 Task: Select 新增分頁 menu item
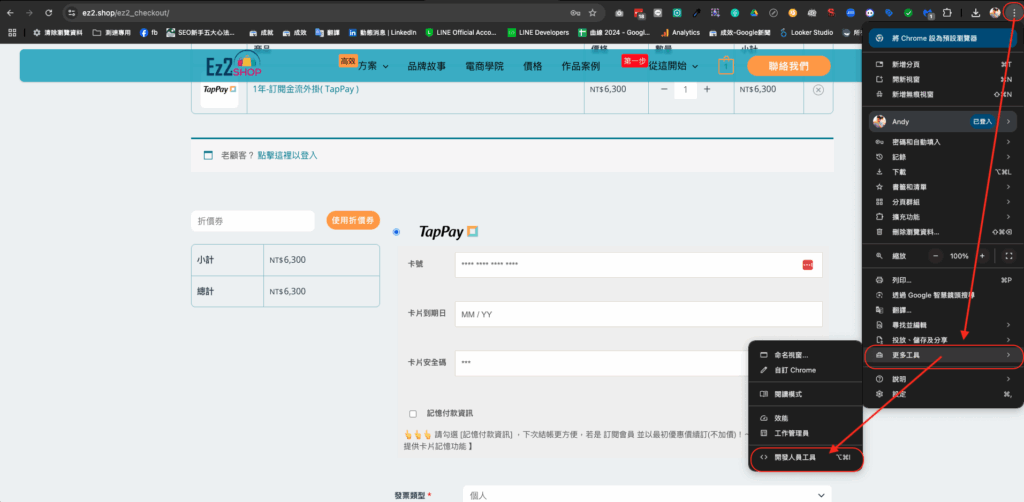944,65
